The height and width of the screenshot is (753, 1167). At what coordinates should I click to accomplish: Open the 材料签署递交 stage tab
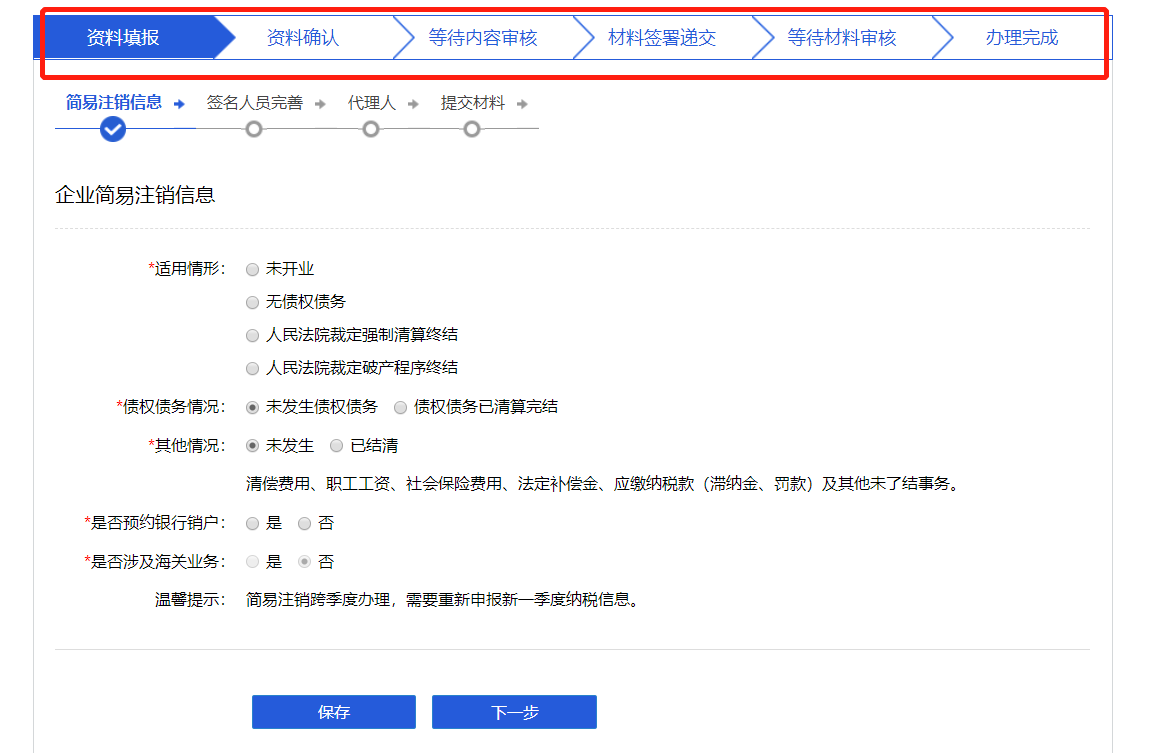click(662, 38)
